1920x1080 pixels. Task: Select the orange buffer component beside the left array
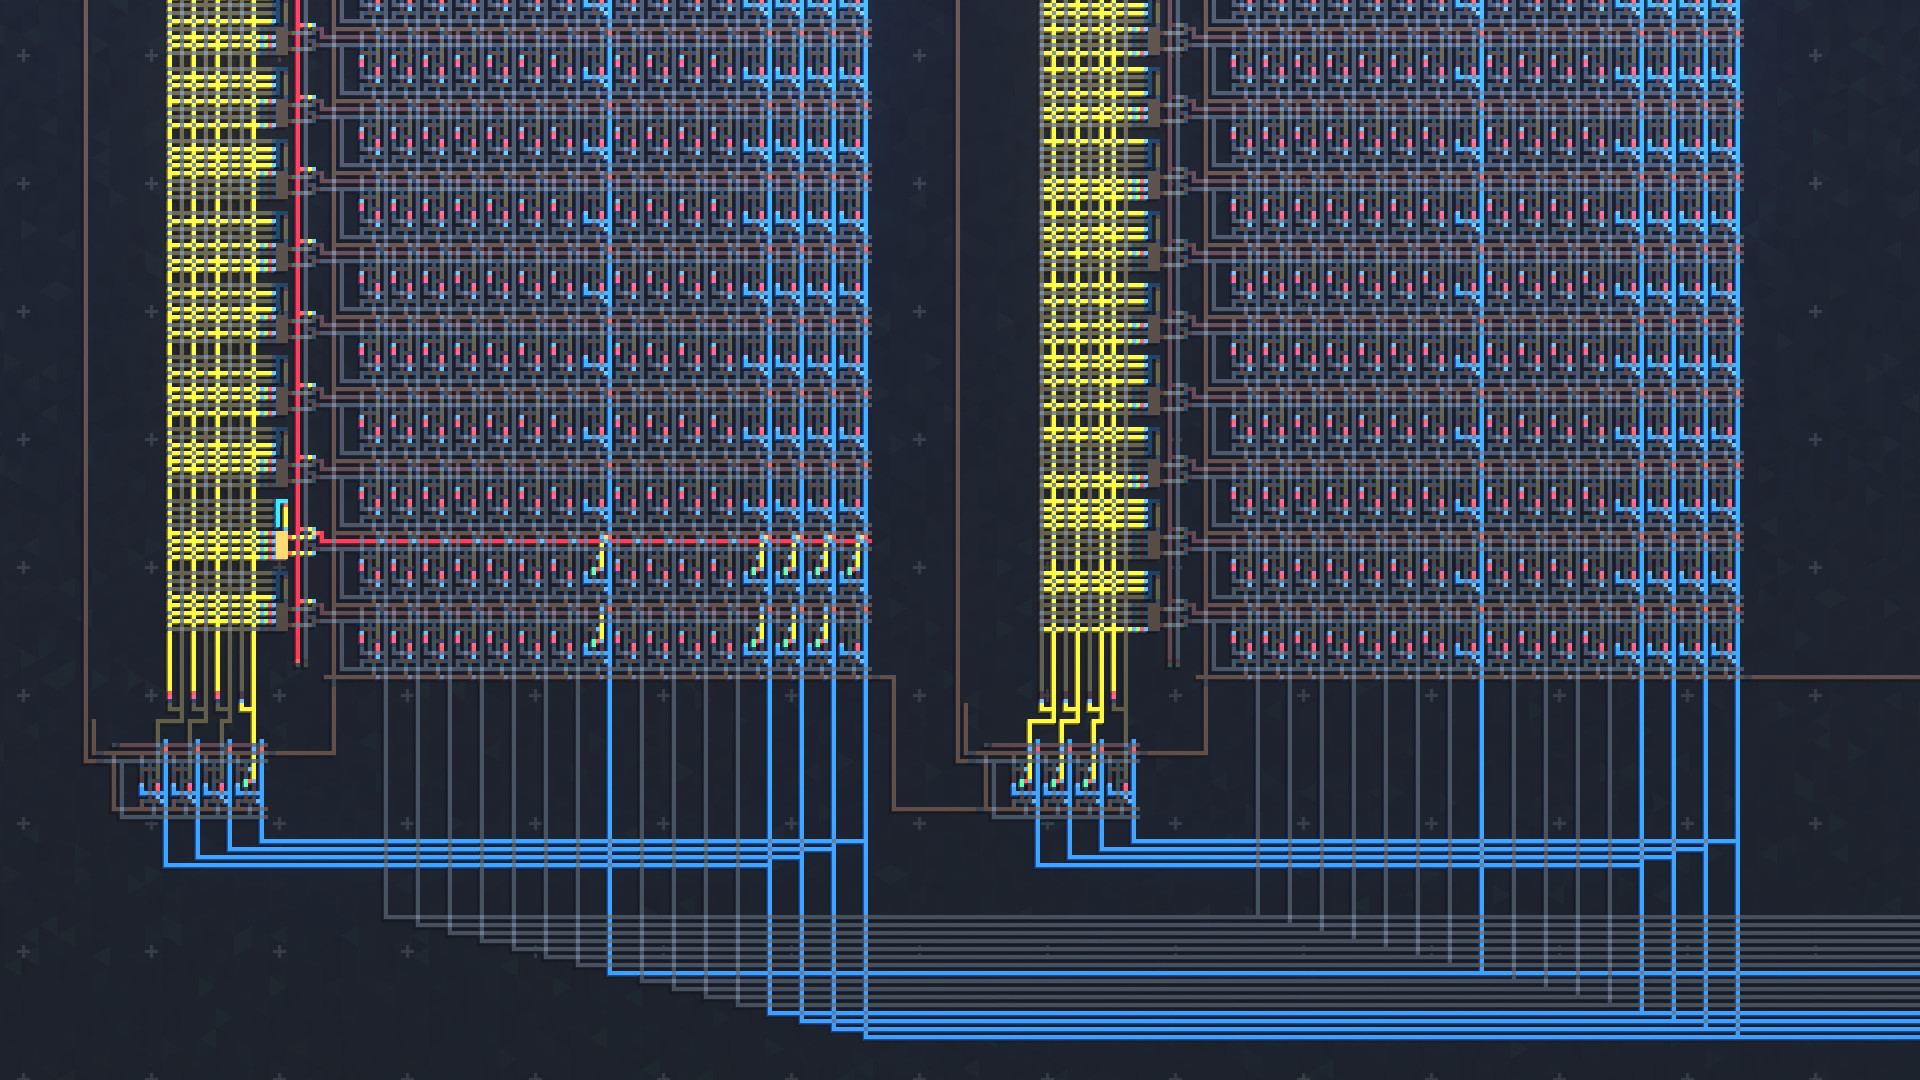(x=282, y=545)
